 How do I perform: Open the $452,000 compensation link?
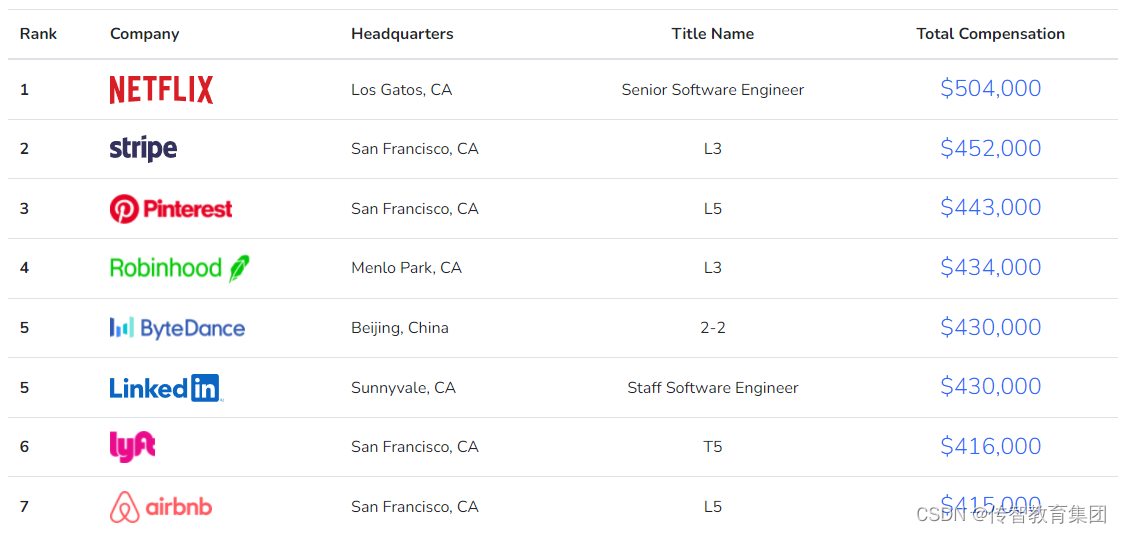[991, 148]
